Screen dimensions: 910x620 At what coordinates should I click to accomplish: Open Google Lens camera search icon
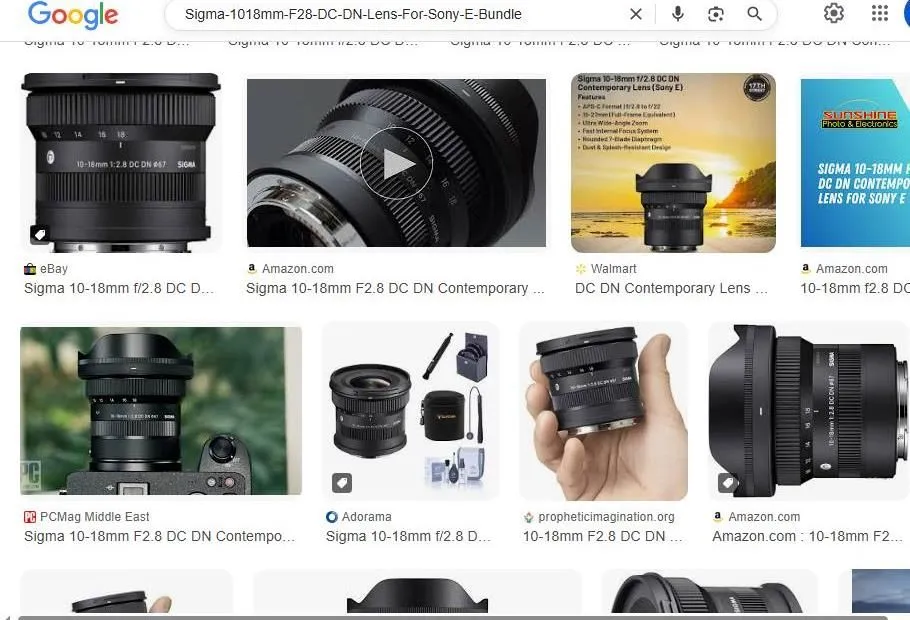[x=715, y=14]
